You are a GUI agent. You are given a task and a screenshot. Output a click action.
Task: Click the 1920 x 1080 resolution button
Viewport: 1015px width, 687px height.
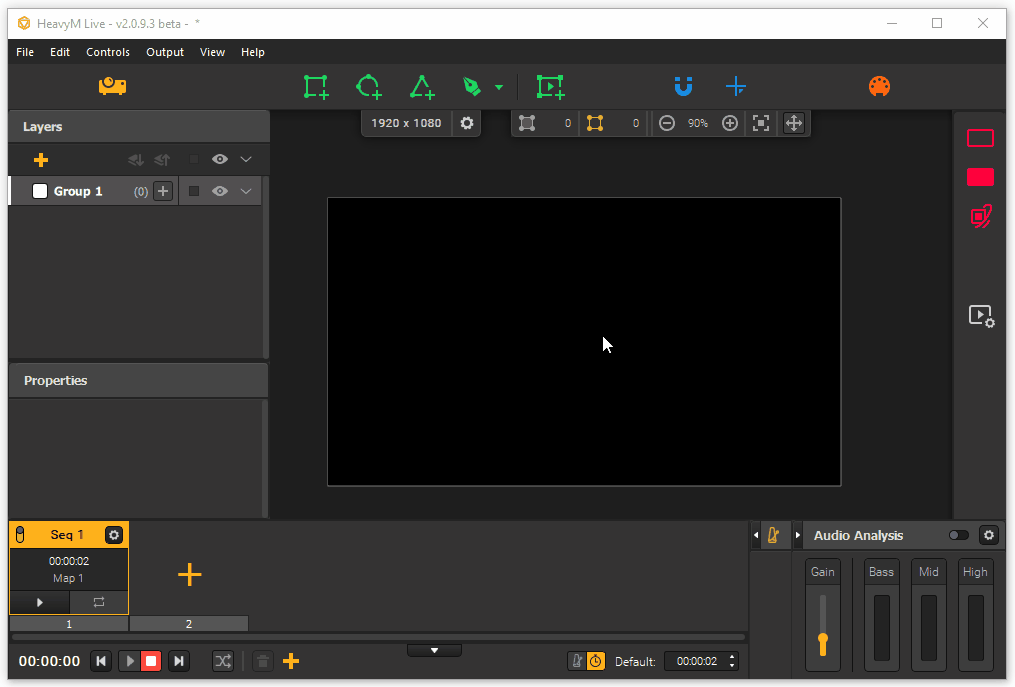pyautogui.click(x=405, y=123)
